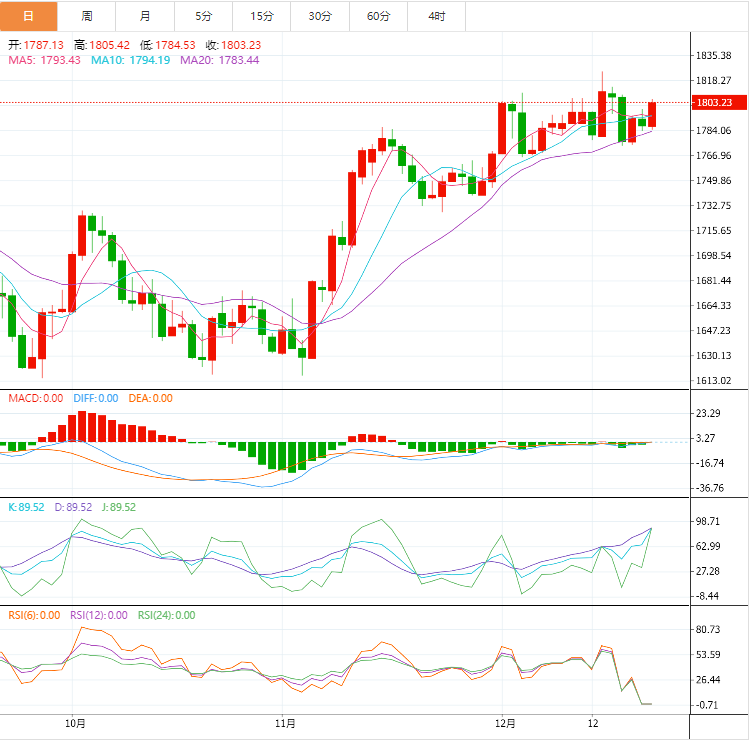Click the MACD indicator label
The height and width of the screenshot is (742, 751).
pyautogui.click(x=36, y=398)
